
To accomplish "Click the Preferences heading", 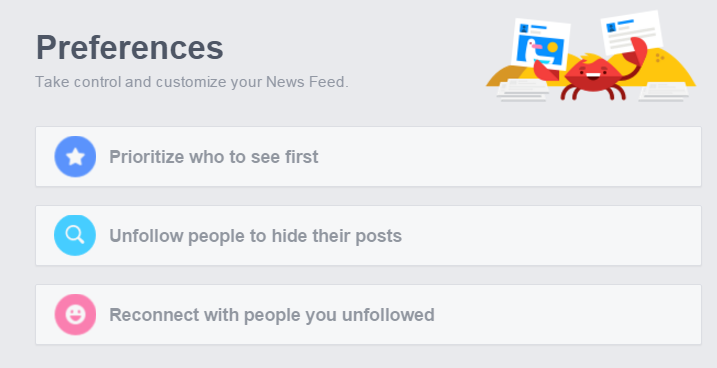I will tap(129, 47).
